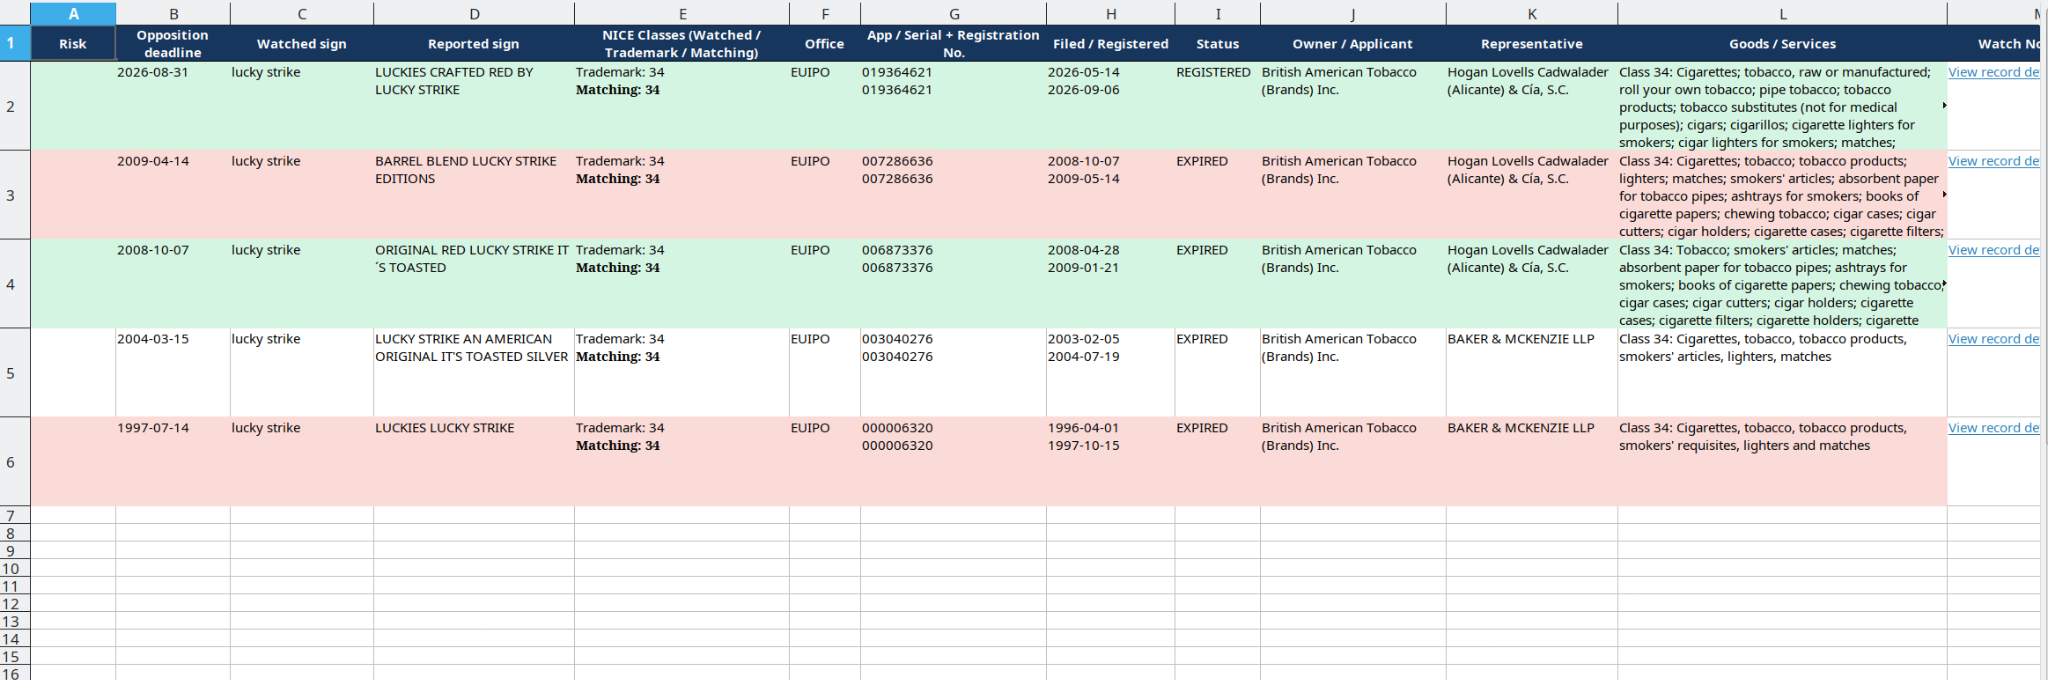This screenshot has height=680, width=2048.
Task: Select filed date 1996-04-01 cell
Action: (1111, 462)
